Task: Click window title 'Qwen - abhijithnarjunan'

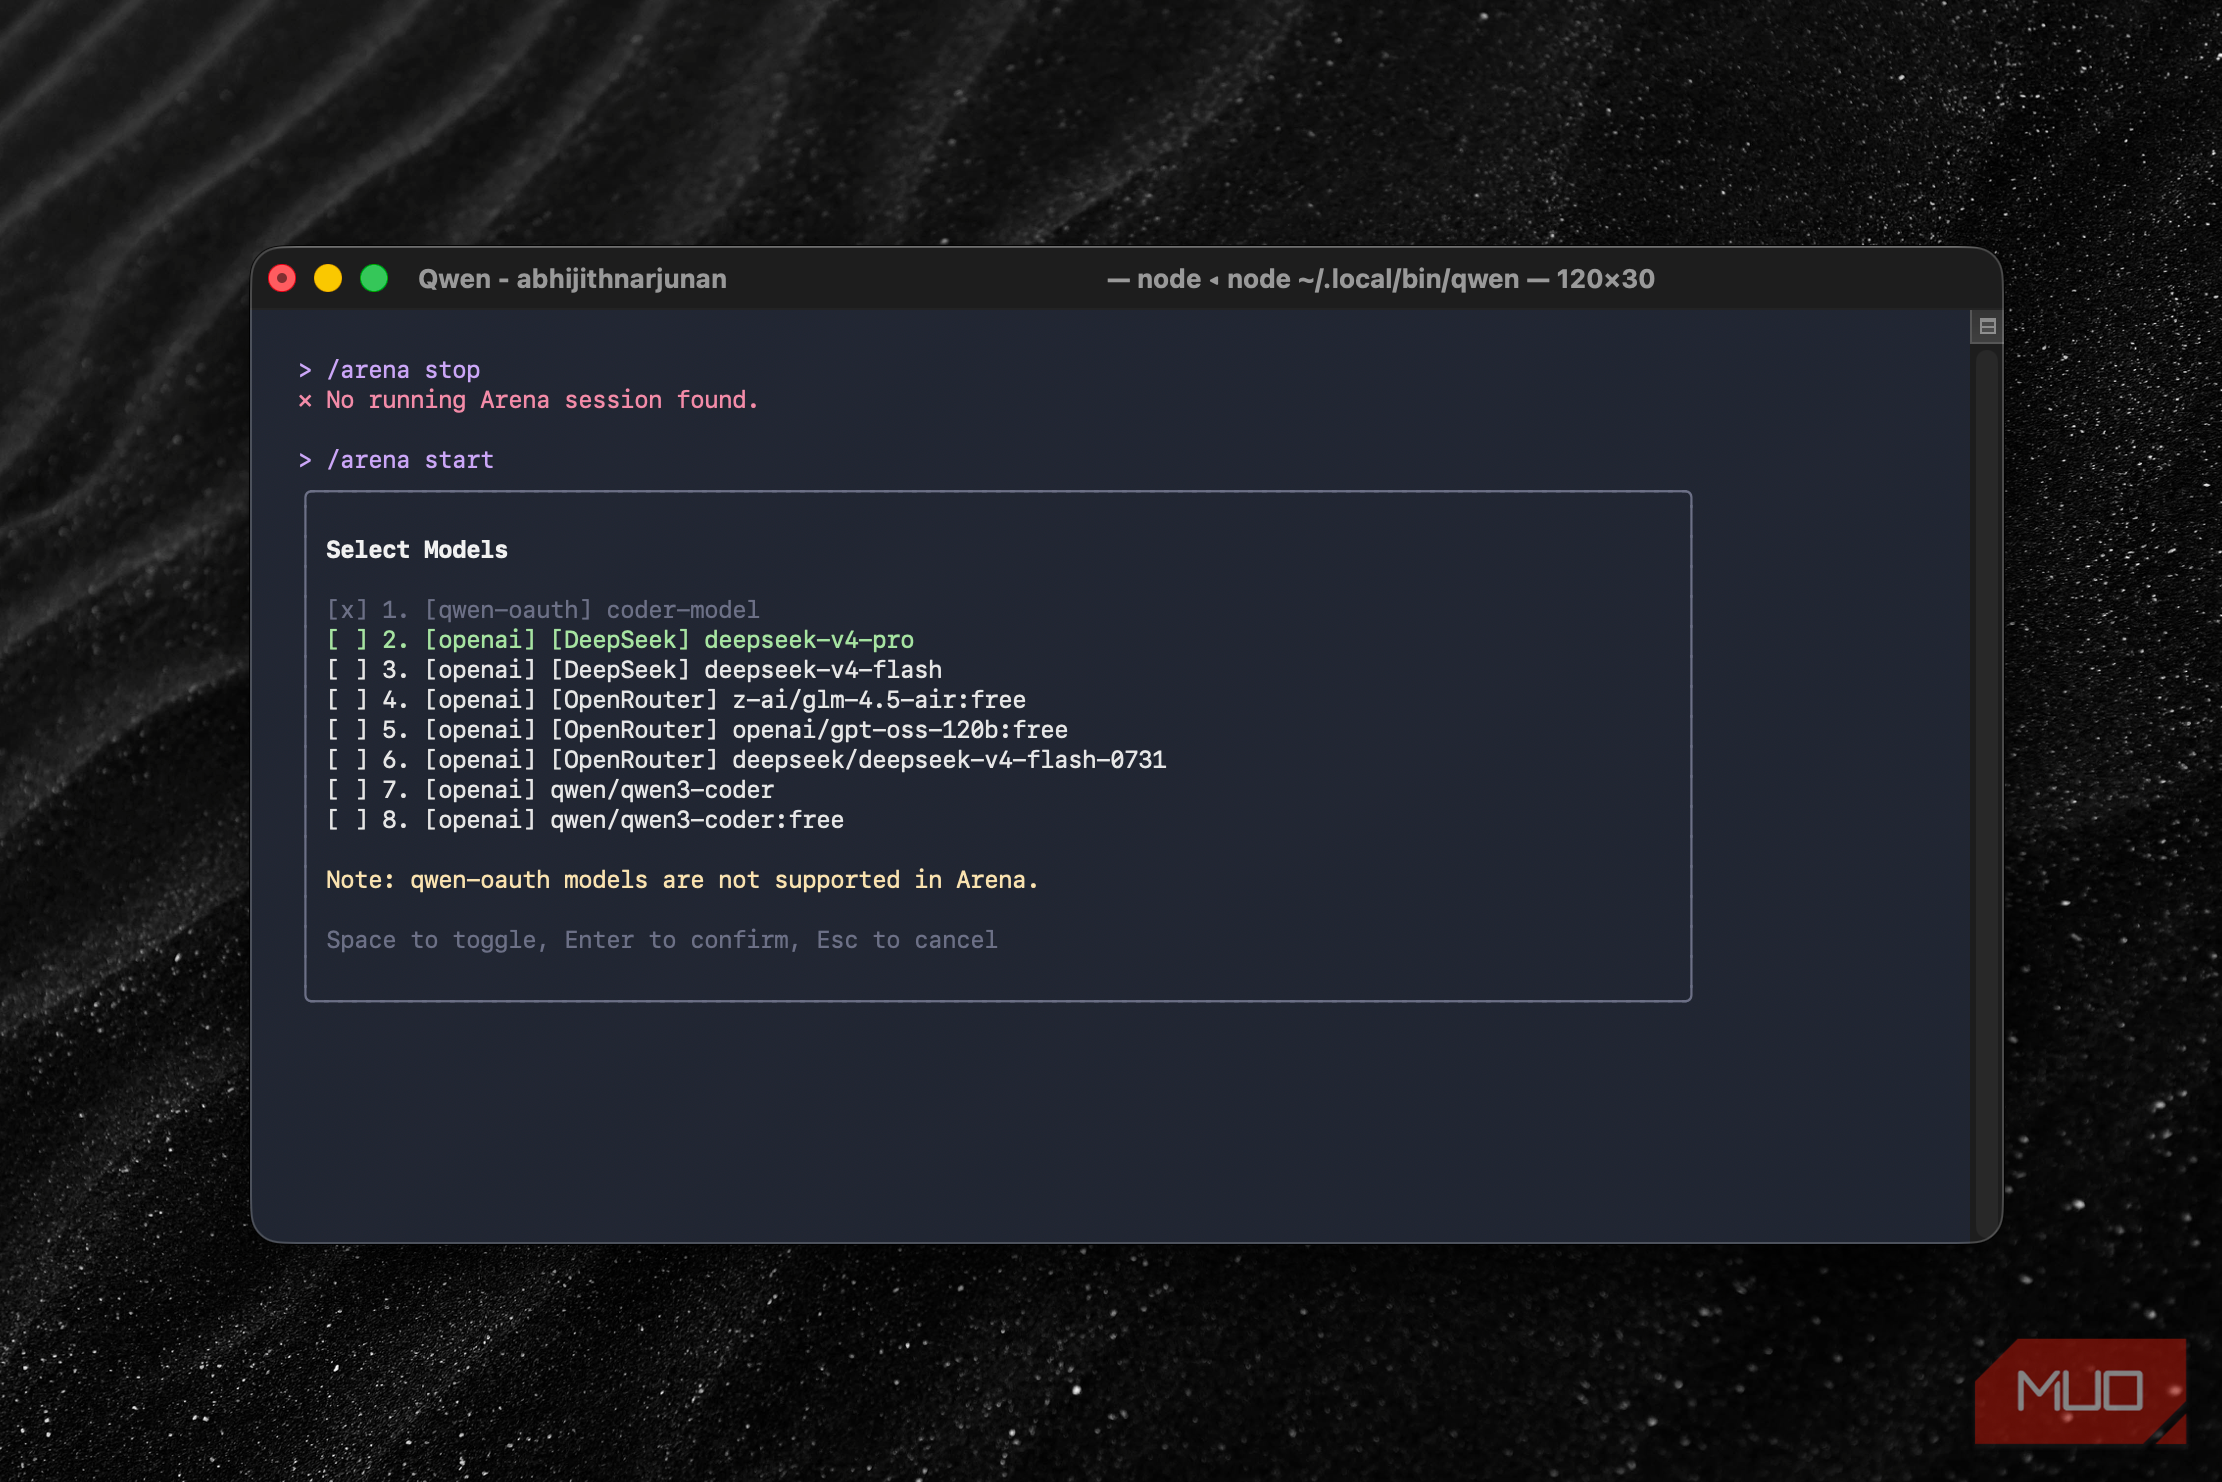Action: 572,279
